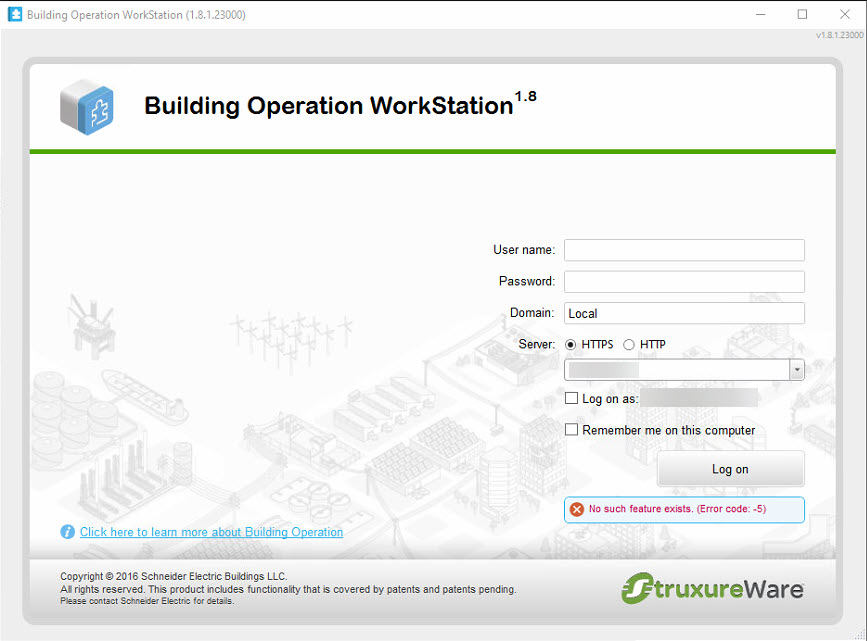867x641 pixels.
Task: Open learn more about Building Operation link
Action: 211,532
